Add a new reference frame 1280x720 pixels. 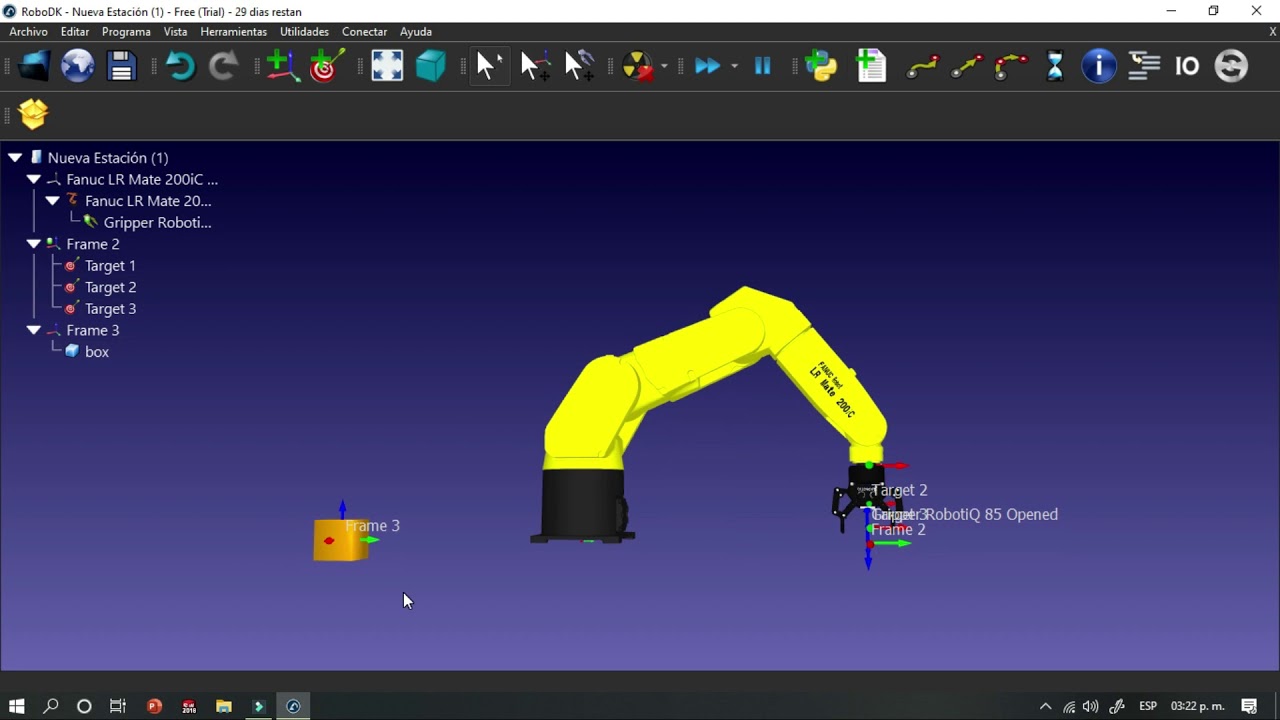coord(283,67)
